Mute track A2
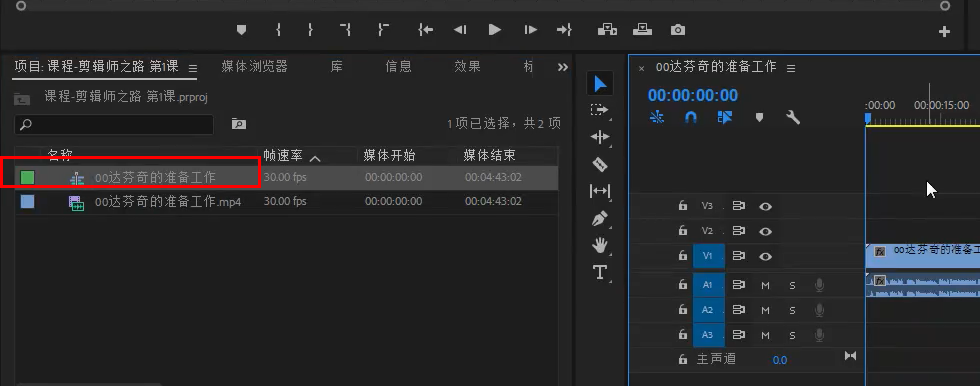 click(x=765, y=310)
